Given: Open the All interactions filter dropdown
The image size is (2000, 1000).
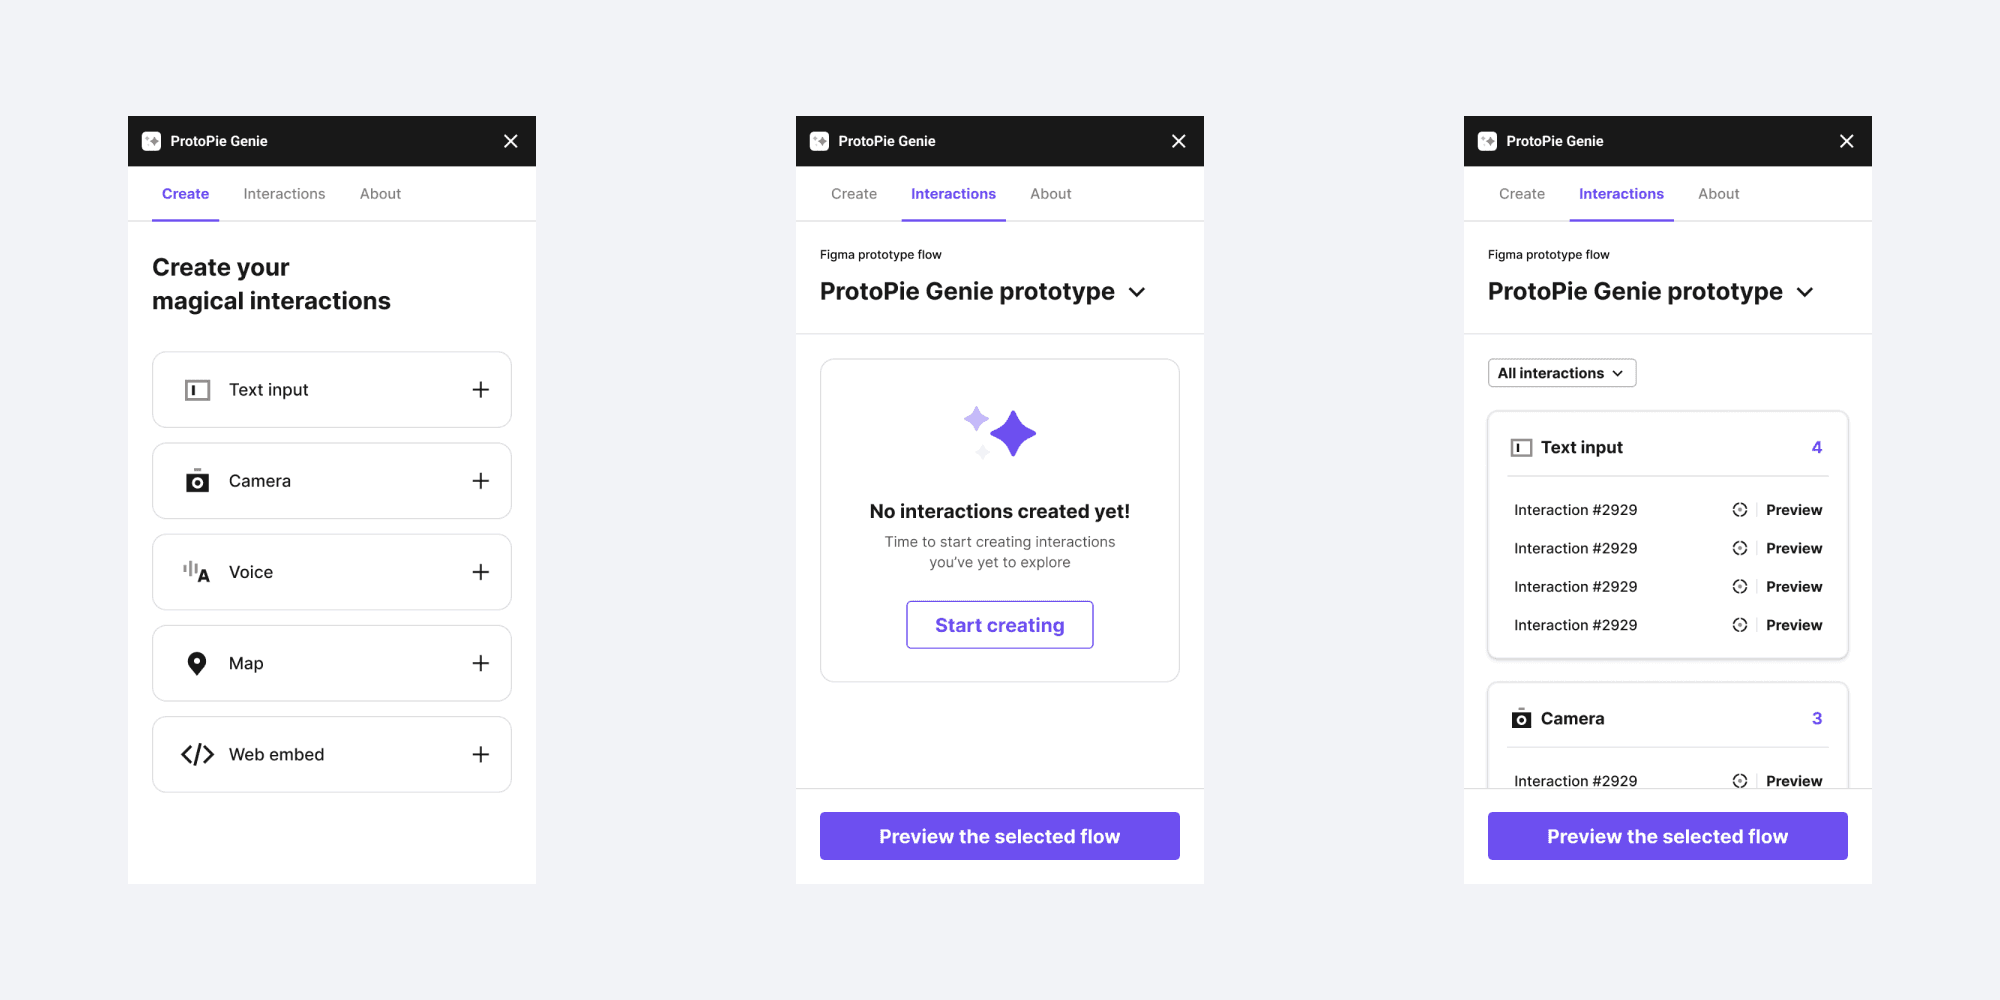Looking at the screenshot, I should pos(1561,373).
